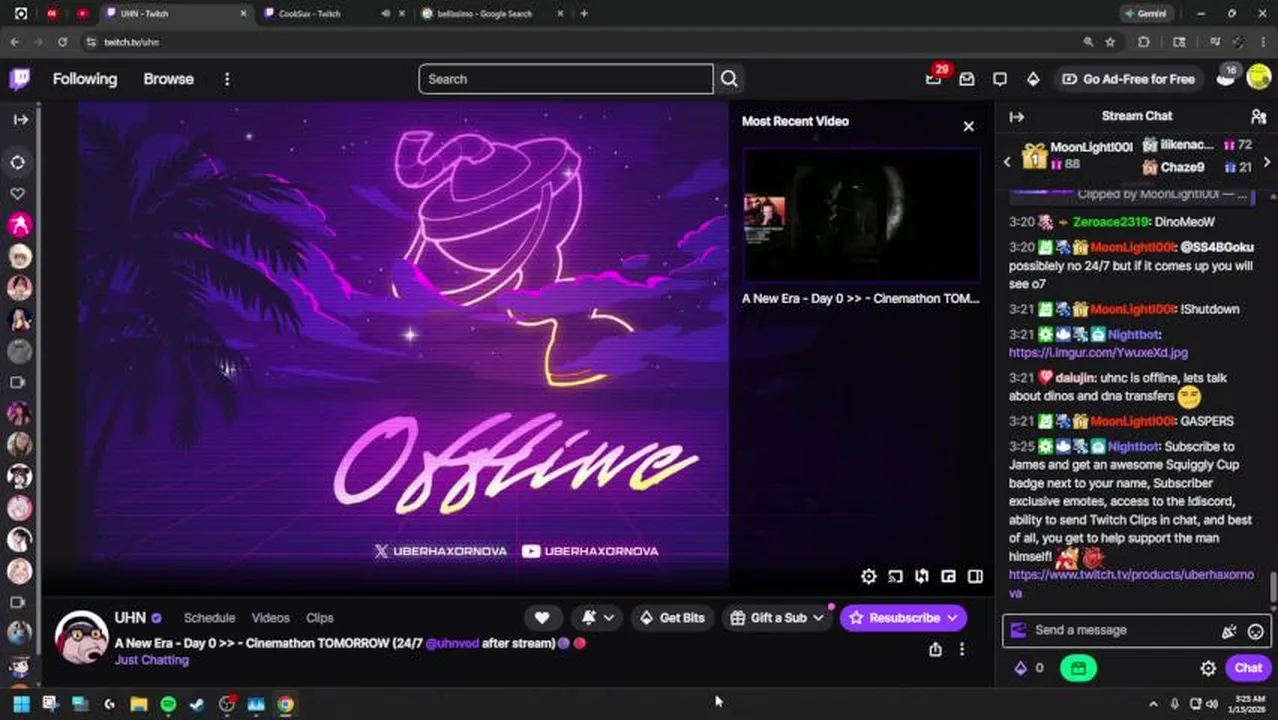
Task: Open the yellow user avatar menu
Action: [x=1258, y=79]
